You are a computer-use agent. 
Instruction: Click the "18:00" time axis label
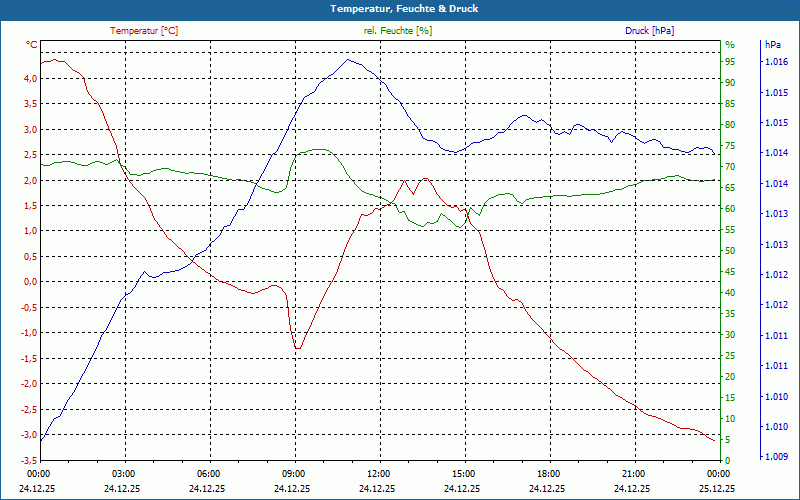(x=550, y=474)
